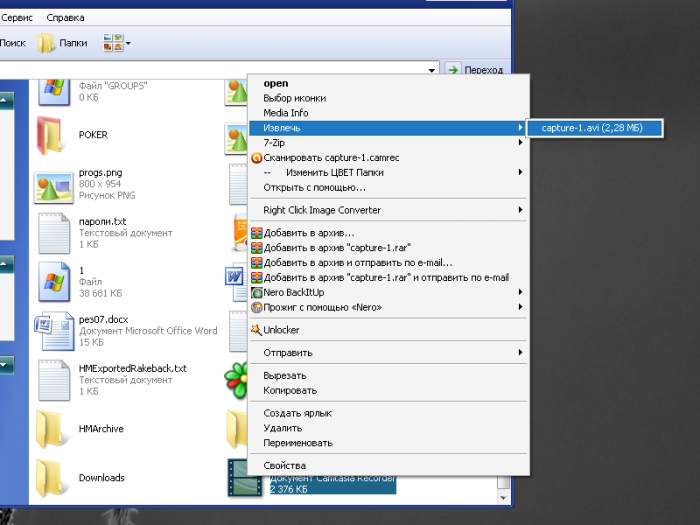Click the ICQ flower icon
This screenshot has height=525, width=700.
tap(236, 379)
